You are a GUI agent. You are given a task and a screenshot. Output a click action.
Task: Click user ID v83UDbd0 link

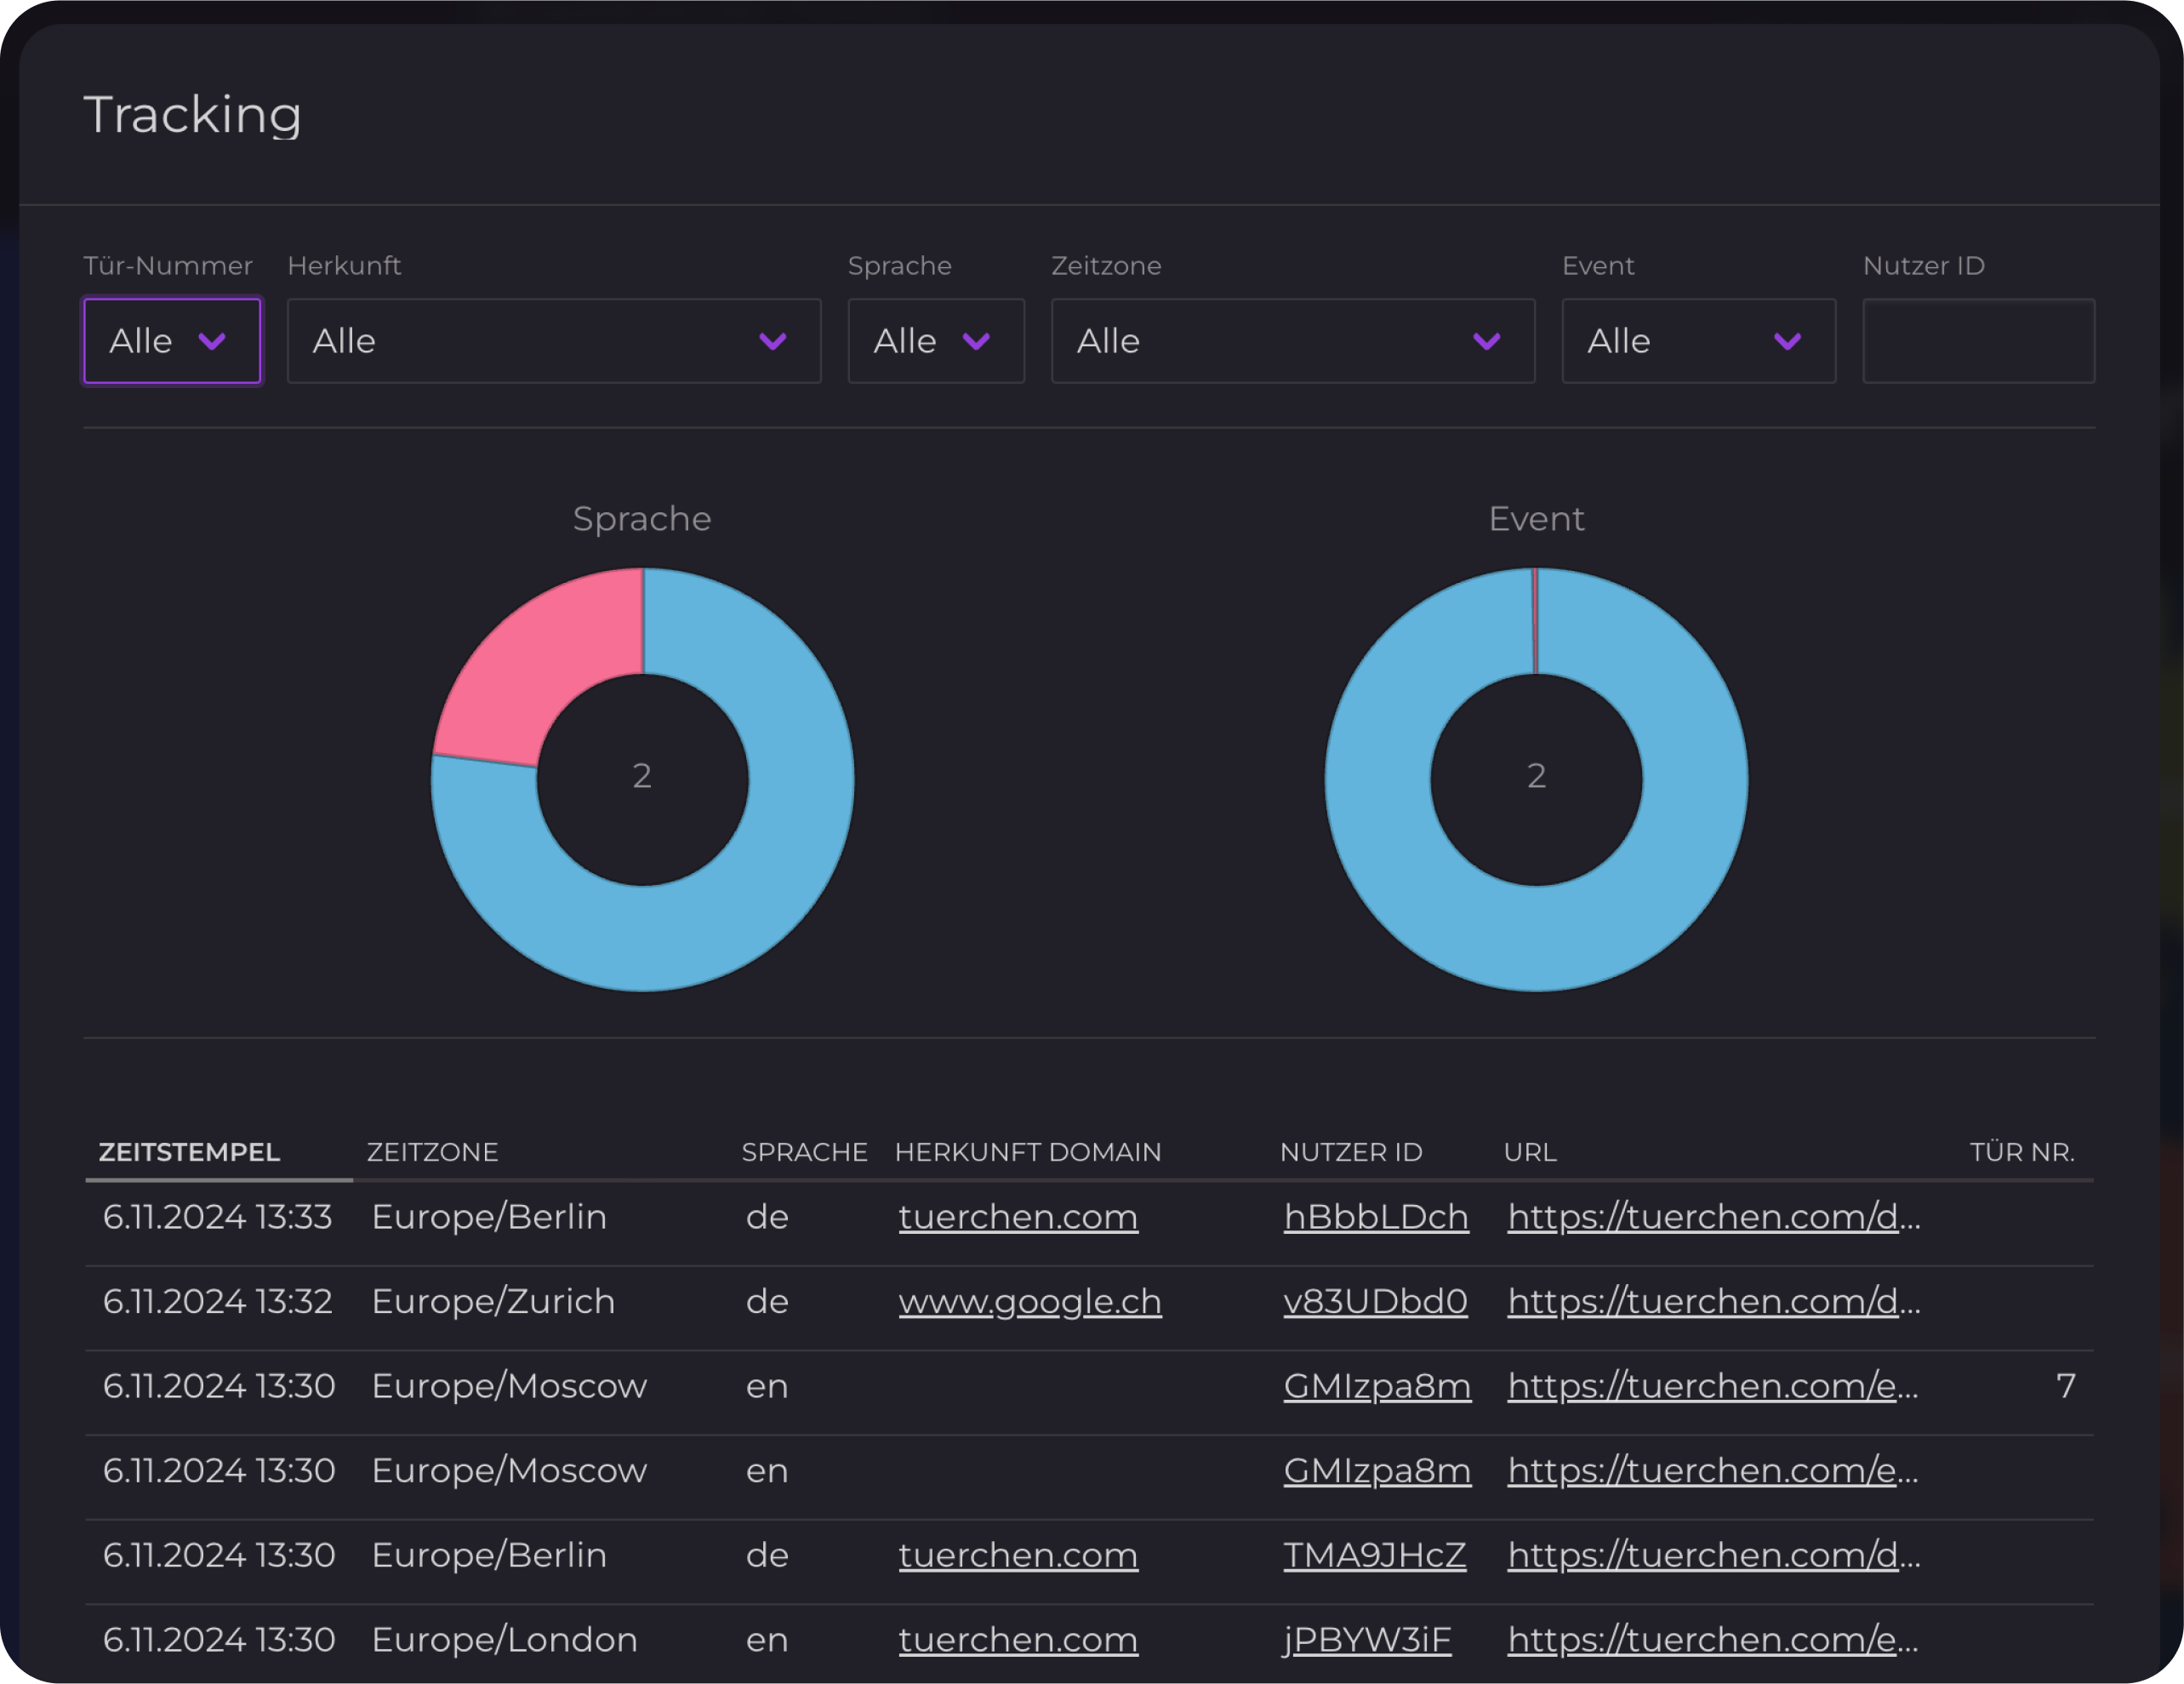pos(1375,1302)
